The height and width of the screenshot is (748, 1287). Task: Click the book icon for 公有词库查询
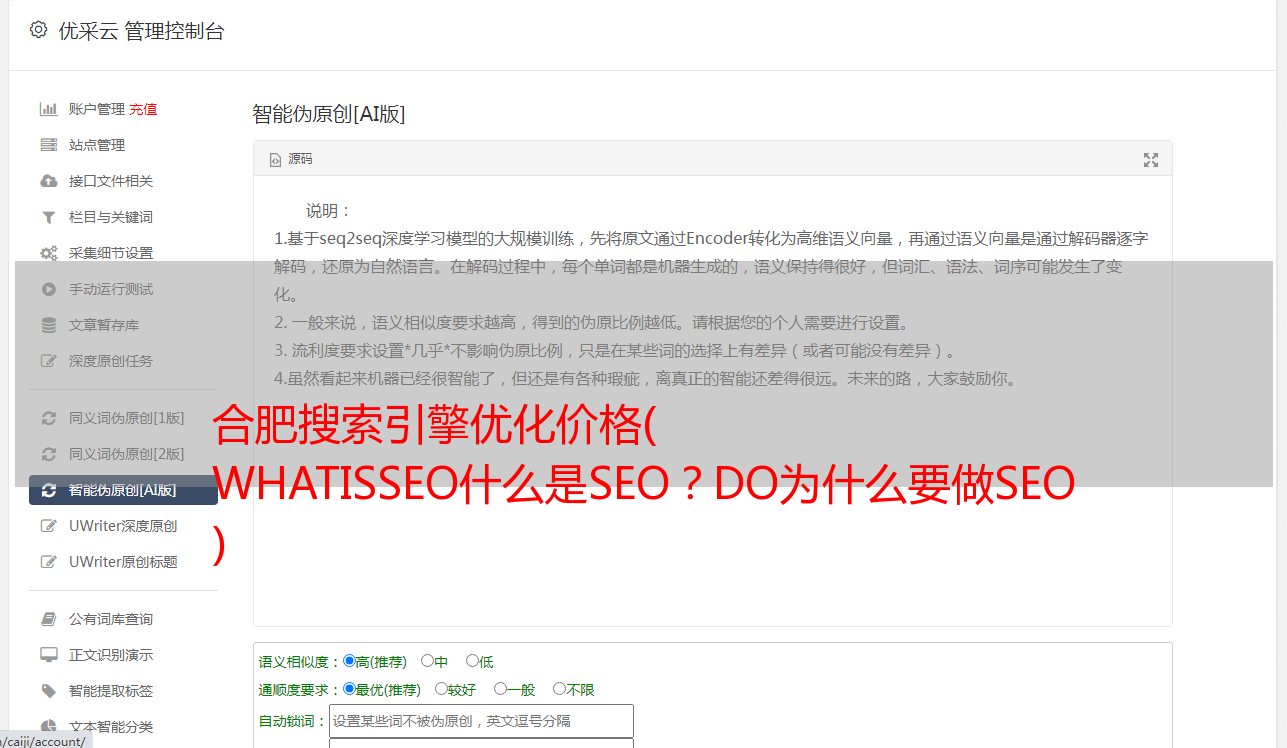tap(48, 619)
